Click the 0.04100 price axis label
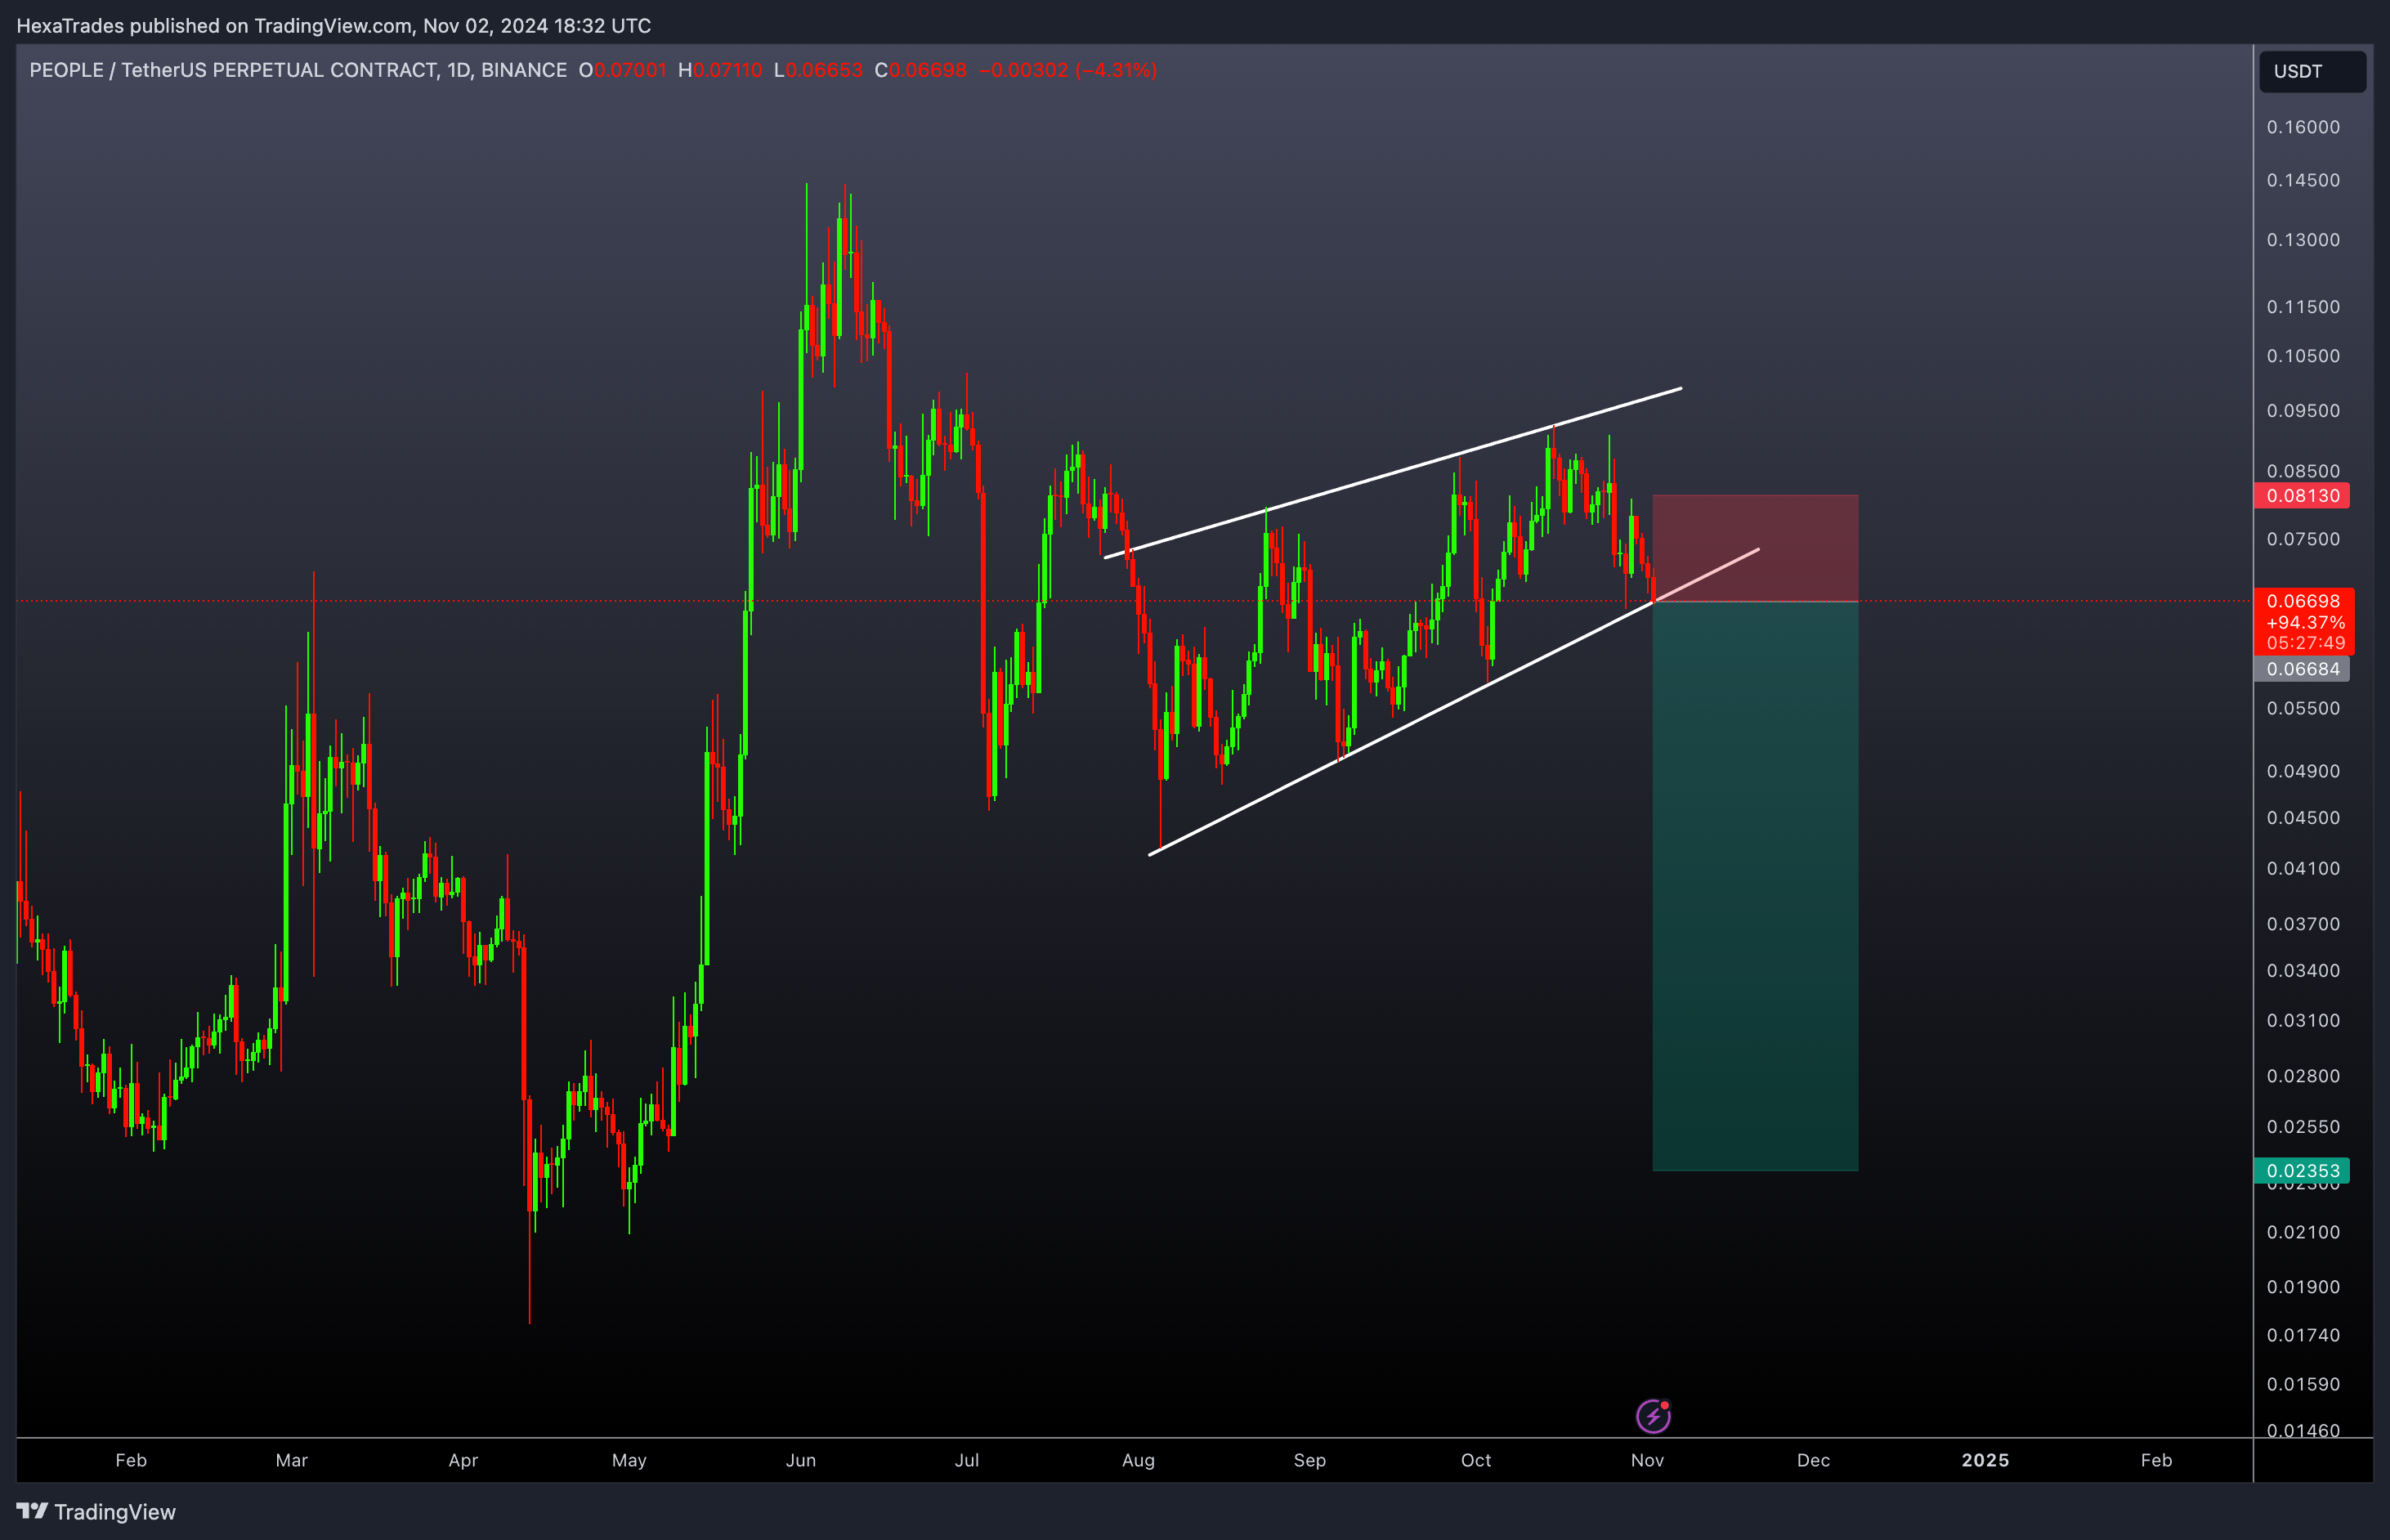The image size is (2390, 1540). (x=2303, y=868)
